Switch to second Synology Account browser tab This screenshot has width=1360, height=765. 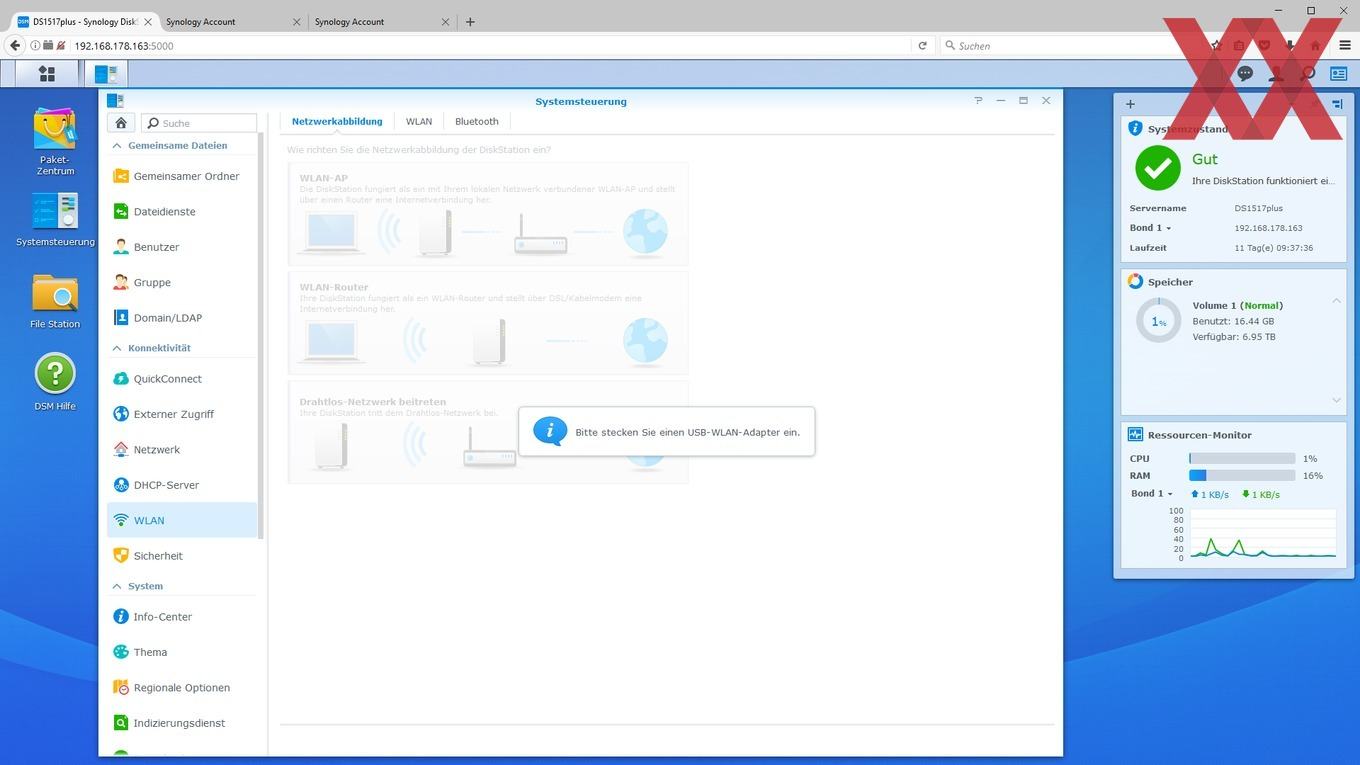(231, 21)
